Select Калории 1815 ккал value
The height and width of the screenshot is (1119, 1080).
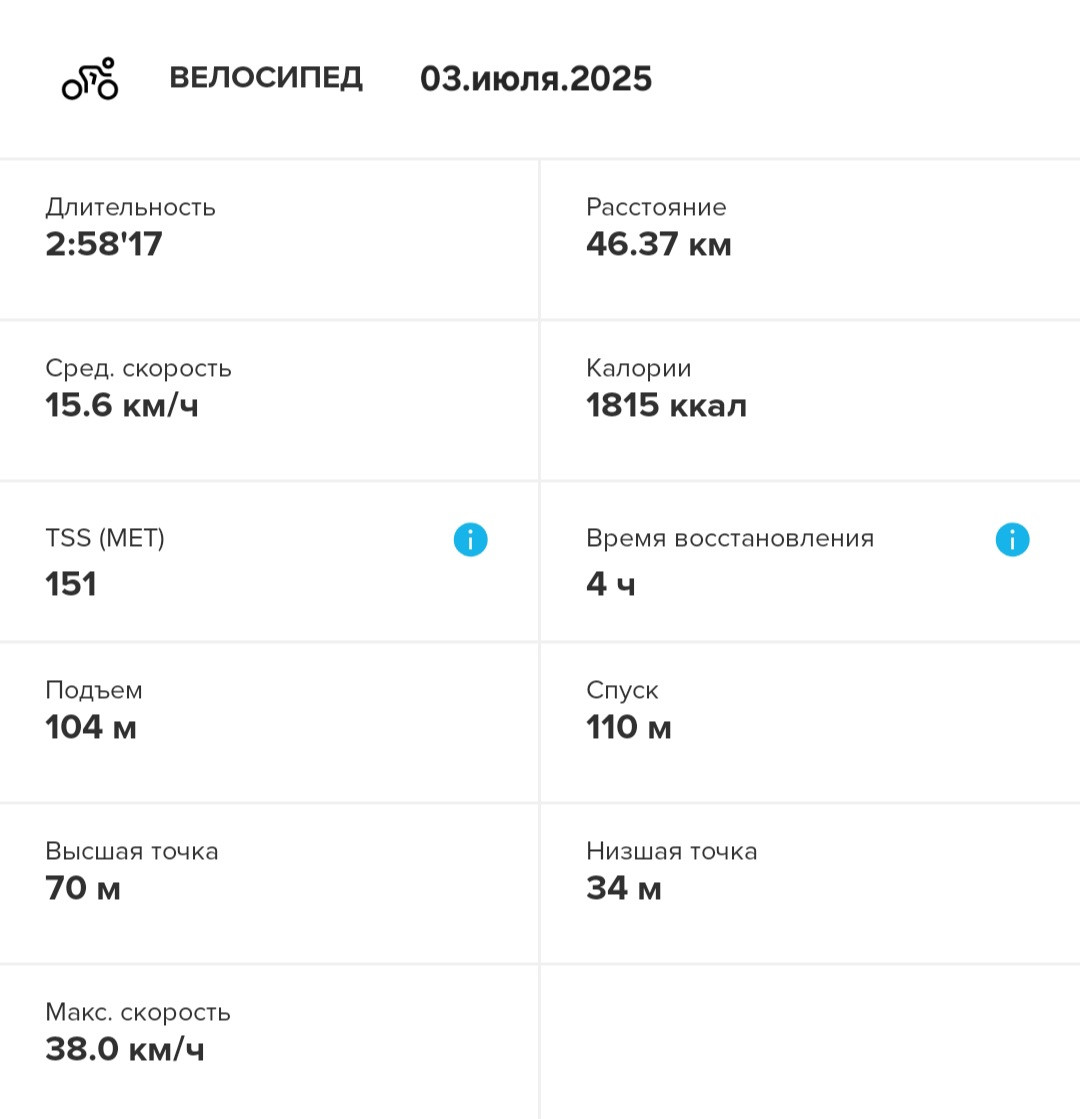(666, 405)
